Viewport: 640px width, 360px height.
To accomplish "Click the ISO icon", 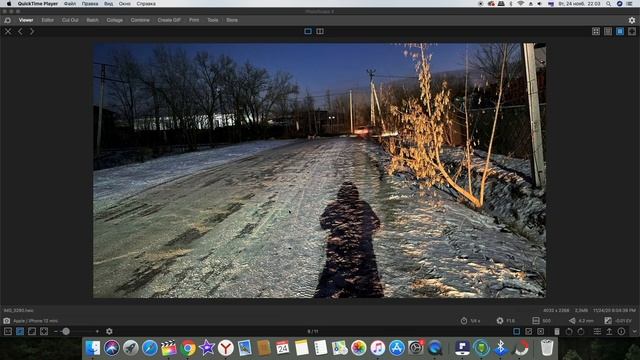I will click(x=536, y=321).
